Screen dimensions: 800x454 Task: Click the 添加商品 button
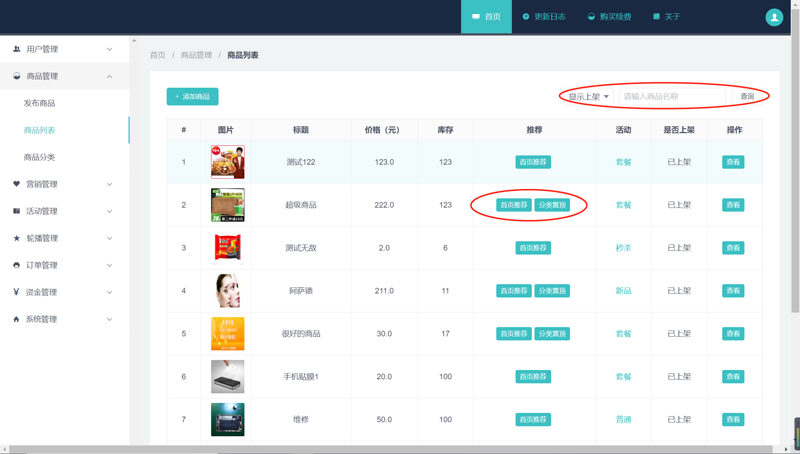pos(192,96)
